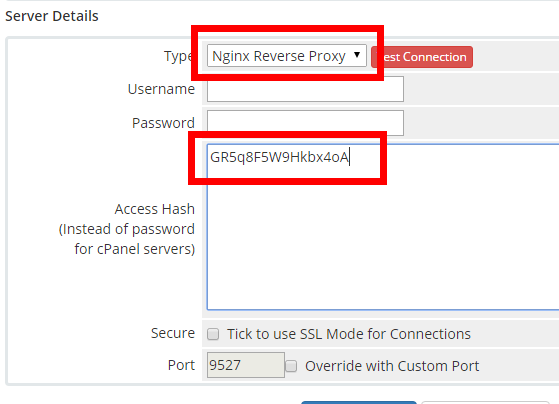559x404 pixels.
Task: Click the empty area of the Access Hash textarea
Action: pyautogui.click(x=383, y=242)
